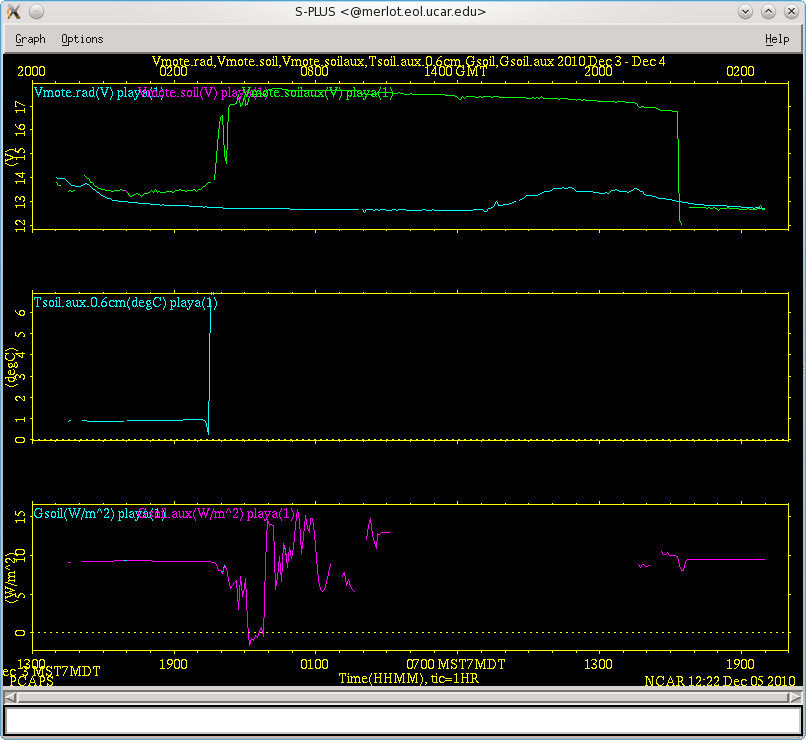
Task: Click the S-PLUS window title text
Action: pyautogui.click(x=402, y=11)
